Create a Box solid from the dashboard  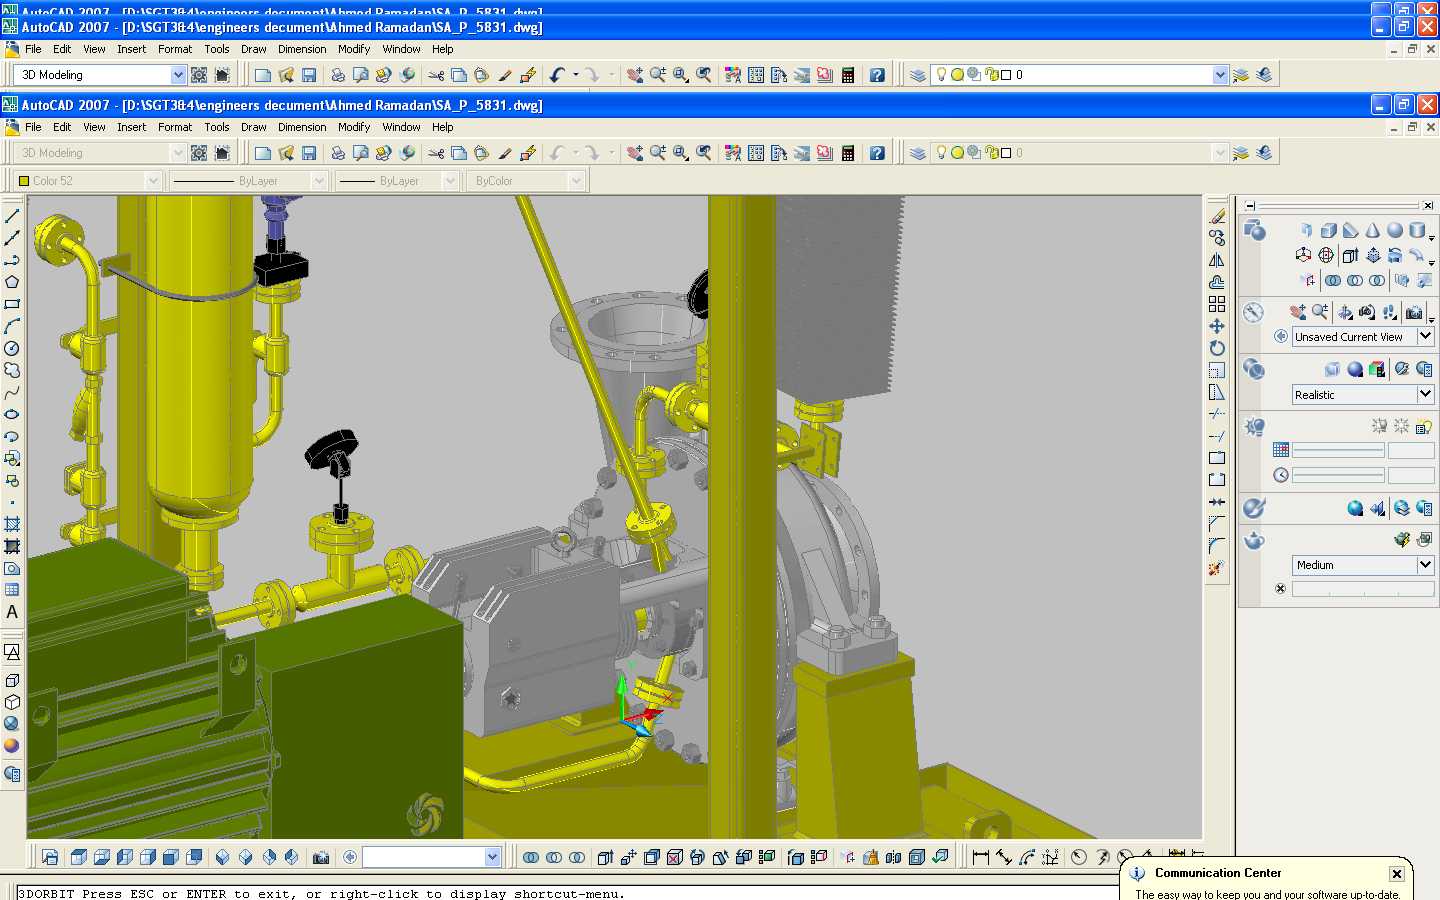(x=1329, y=230)
